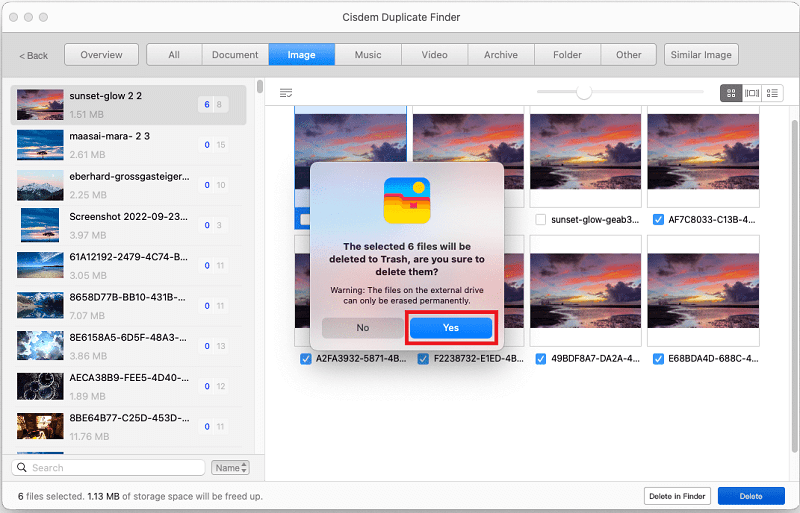This screenshot has width=800, height=513.
Task: Uncheck the AF7C8033-C13B file checkbox
Action: pos(658,219)
